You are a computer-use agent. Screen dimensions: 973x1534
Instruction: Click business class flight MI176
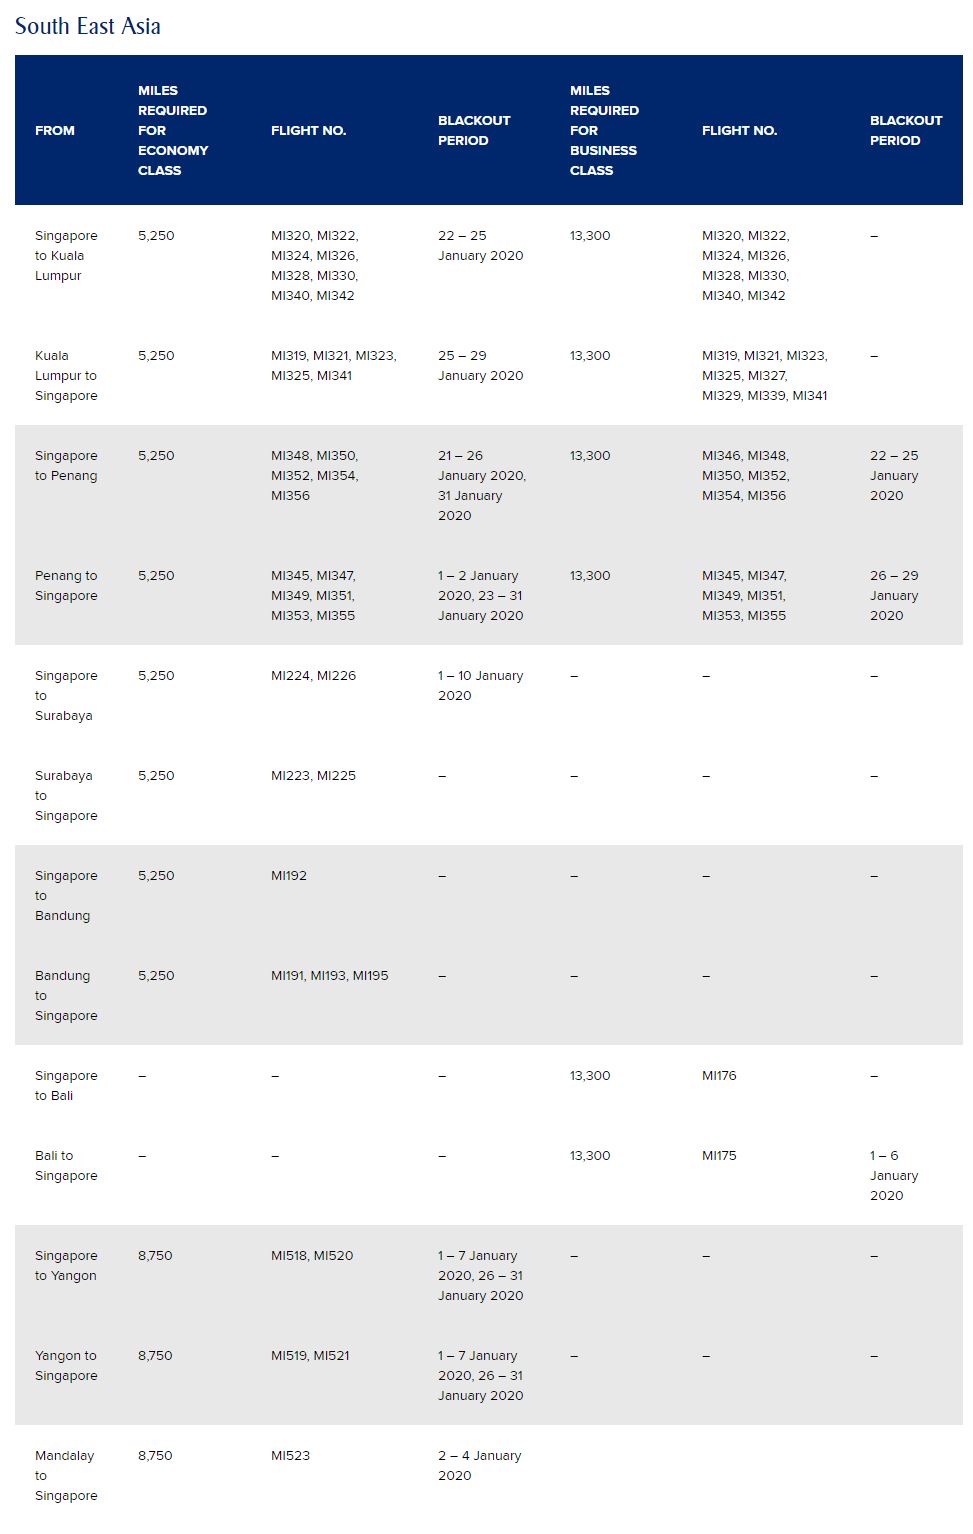click(719, 1075)
